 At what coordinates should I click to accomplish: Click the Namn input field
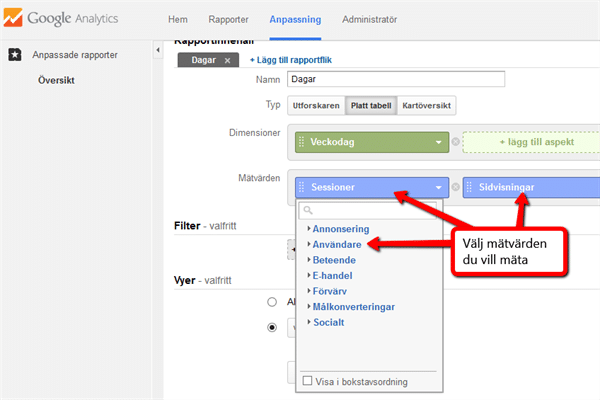click(x=396, y=79)
